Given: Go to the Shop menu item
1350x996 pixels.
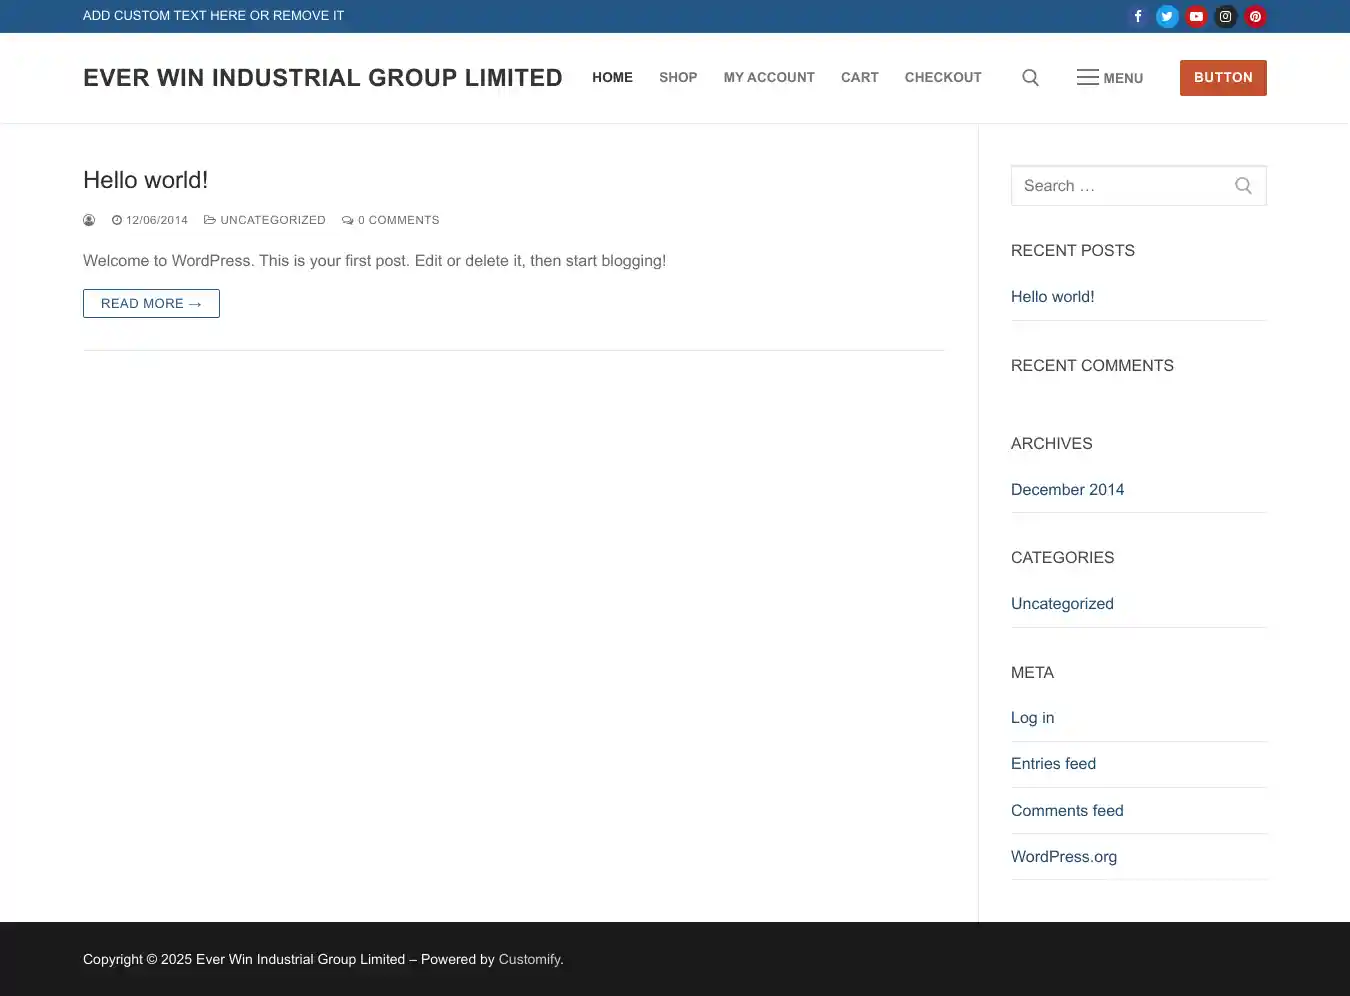Looking at the screenshot, I should click(x=677, y=78).
